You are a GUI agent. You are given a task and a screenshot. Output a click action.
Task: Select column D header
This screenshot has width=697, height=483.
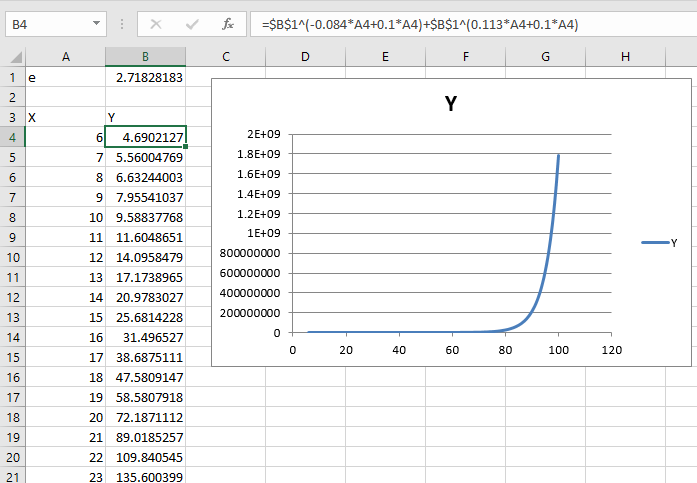pyautogui.click(x=305, y=57)
